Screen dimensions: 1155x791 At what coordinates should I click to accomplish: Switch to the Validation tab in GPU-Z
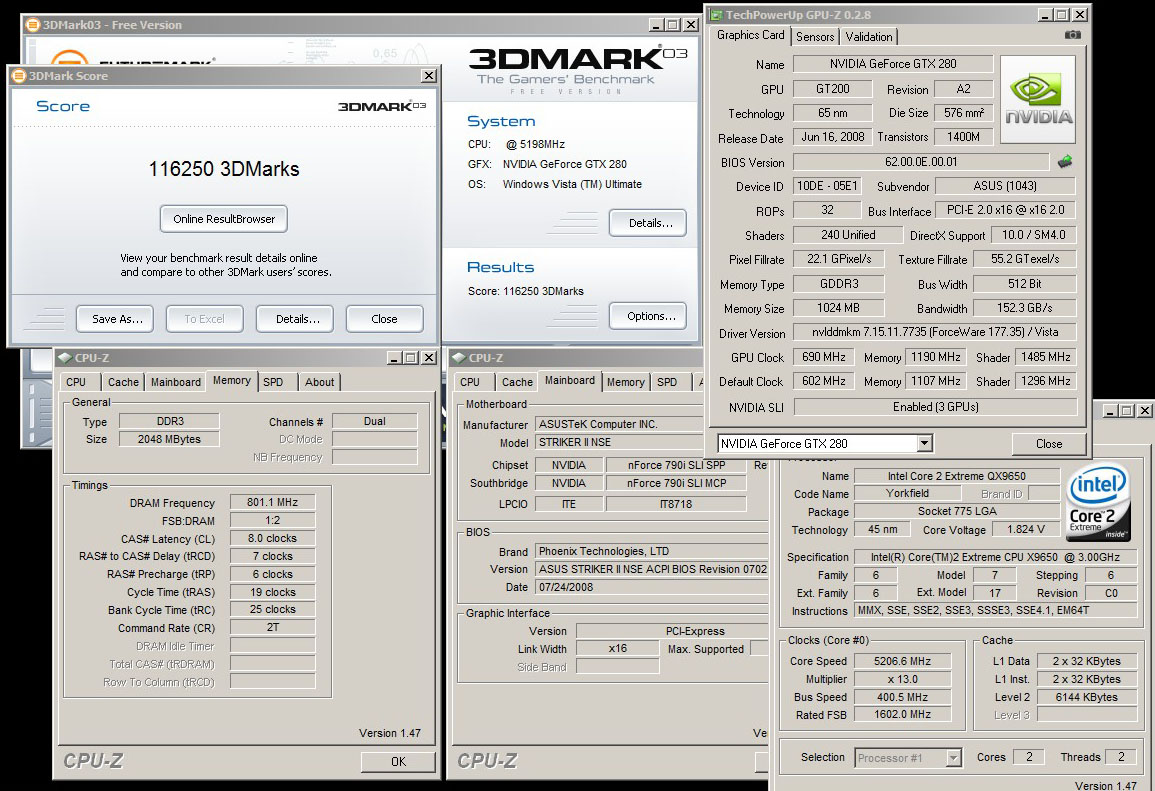868,37
